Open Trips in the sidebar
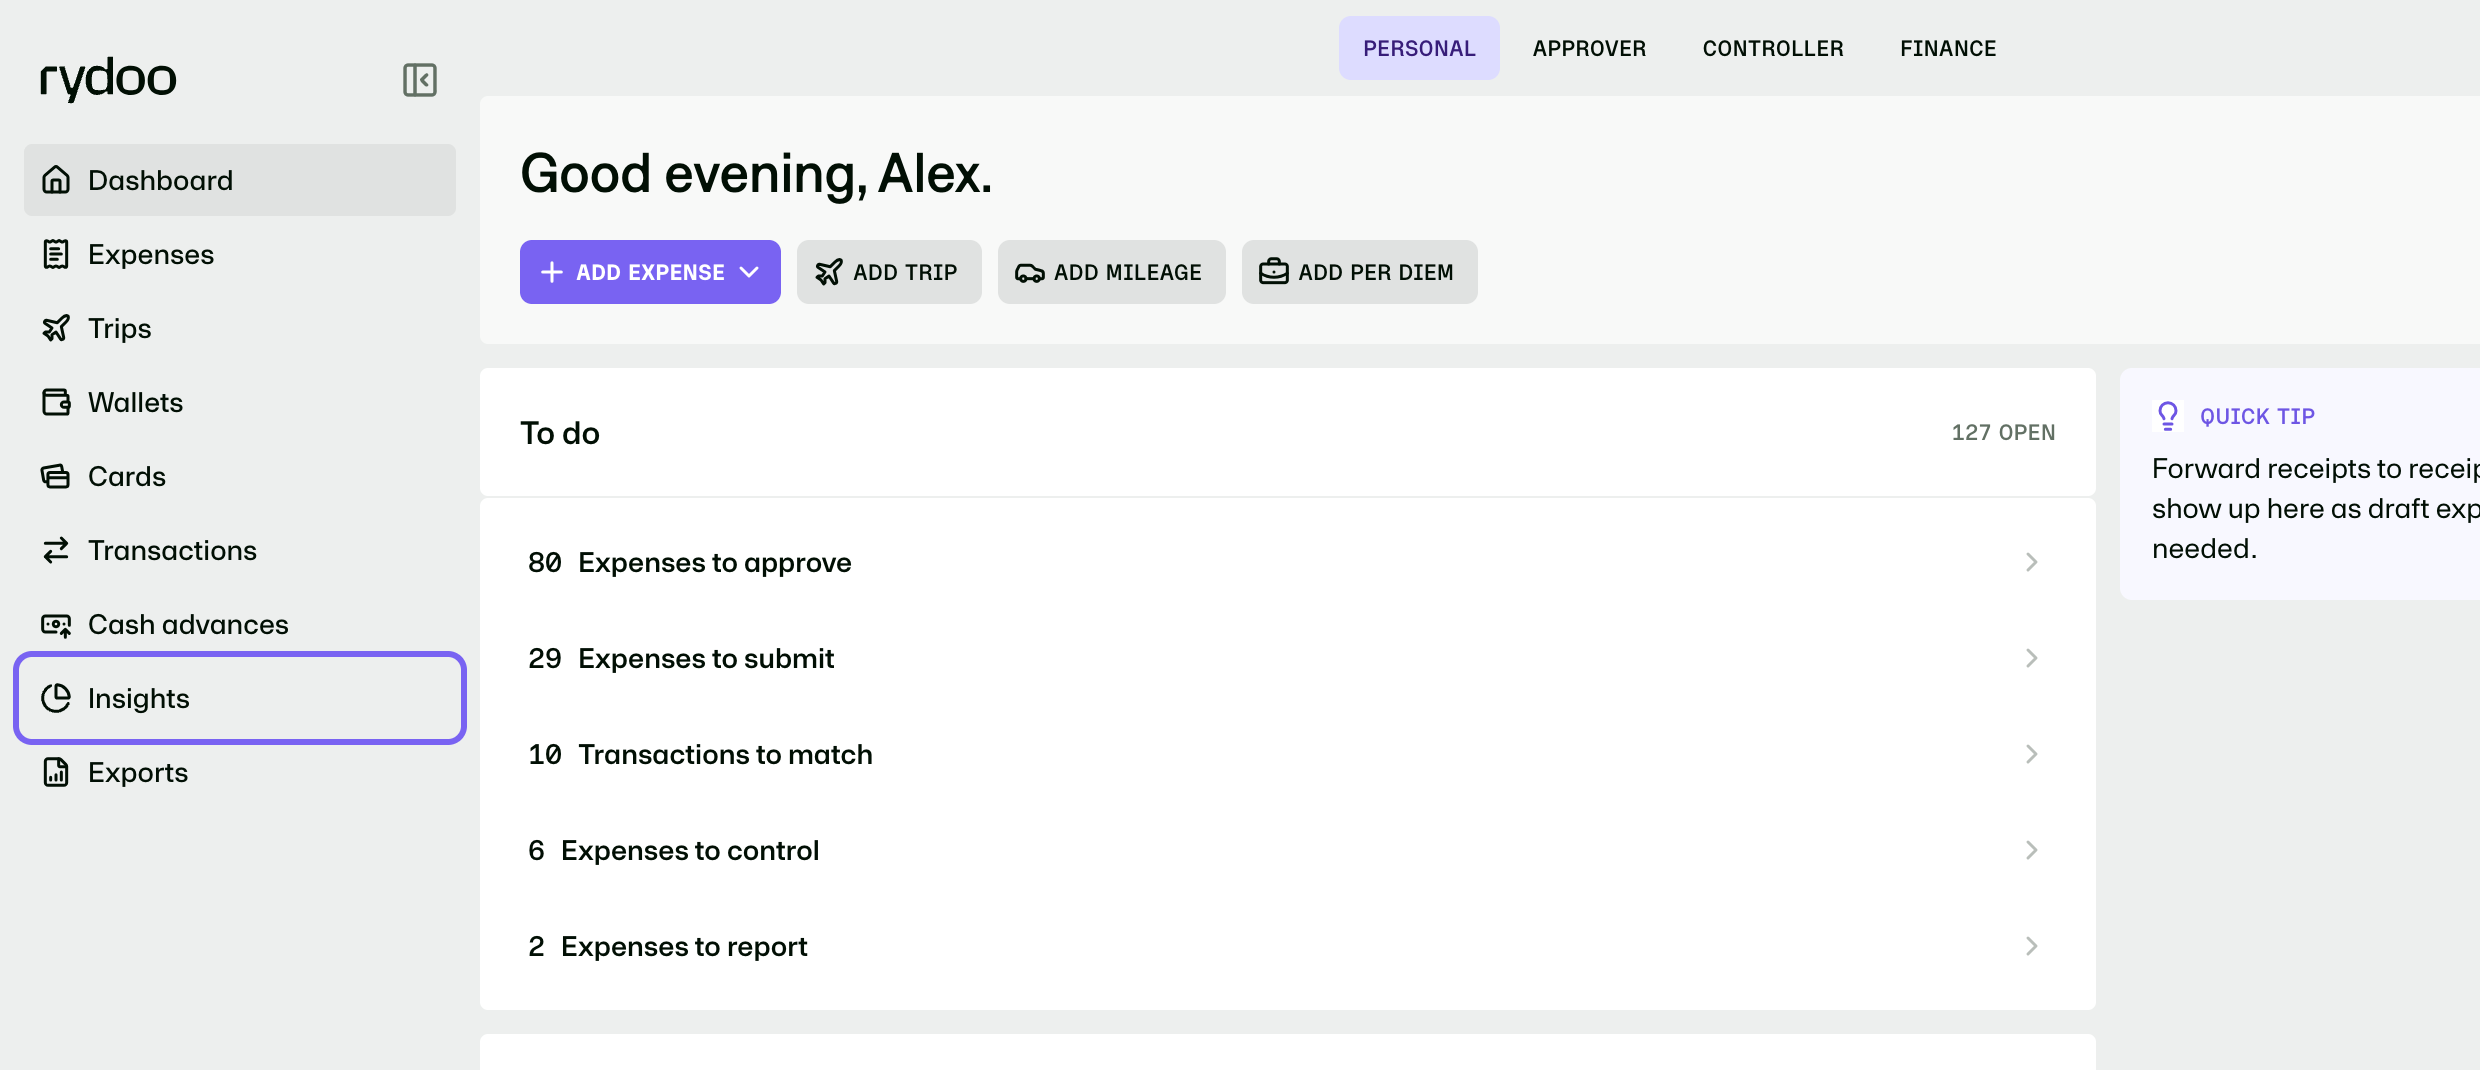This screenshot has height=1070, width=2480. (x=240, y=328)
